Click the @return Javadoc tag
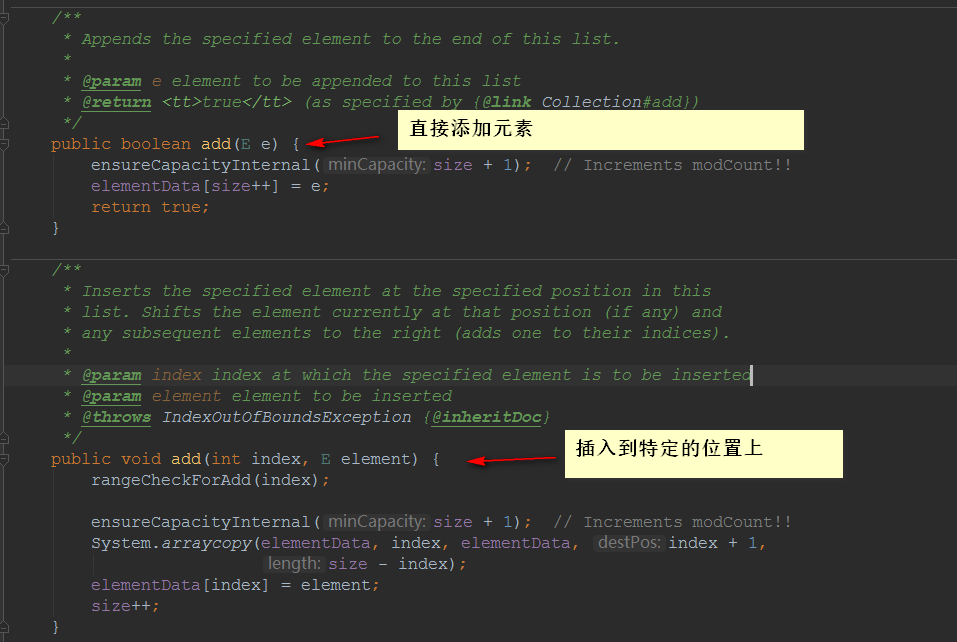 pos(117,102)
